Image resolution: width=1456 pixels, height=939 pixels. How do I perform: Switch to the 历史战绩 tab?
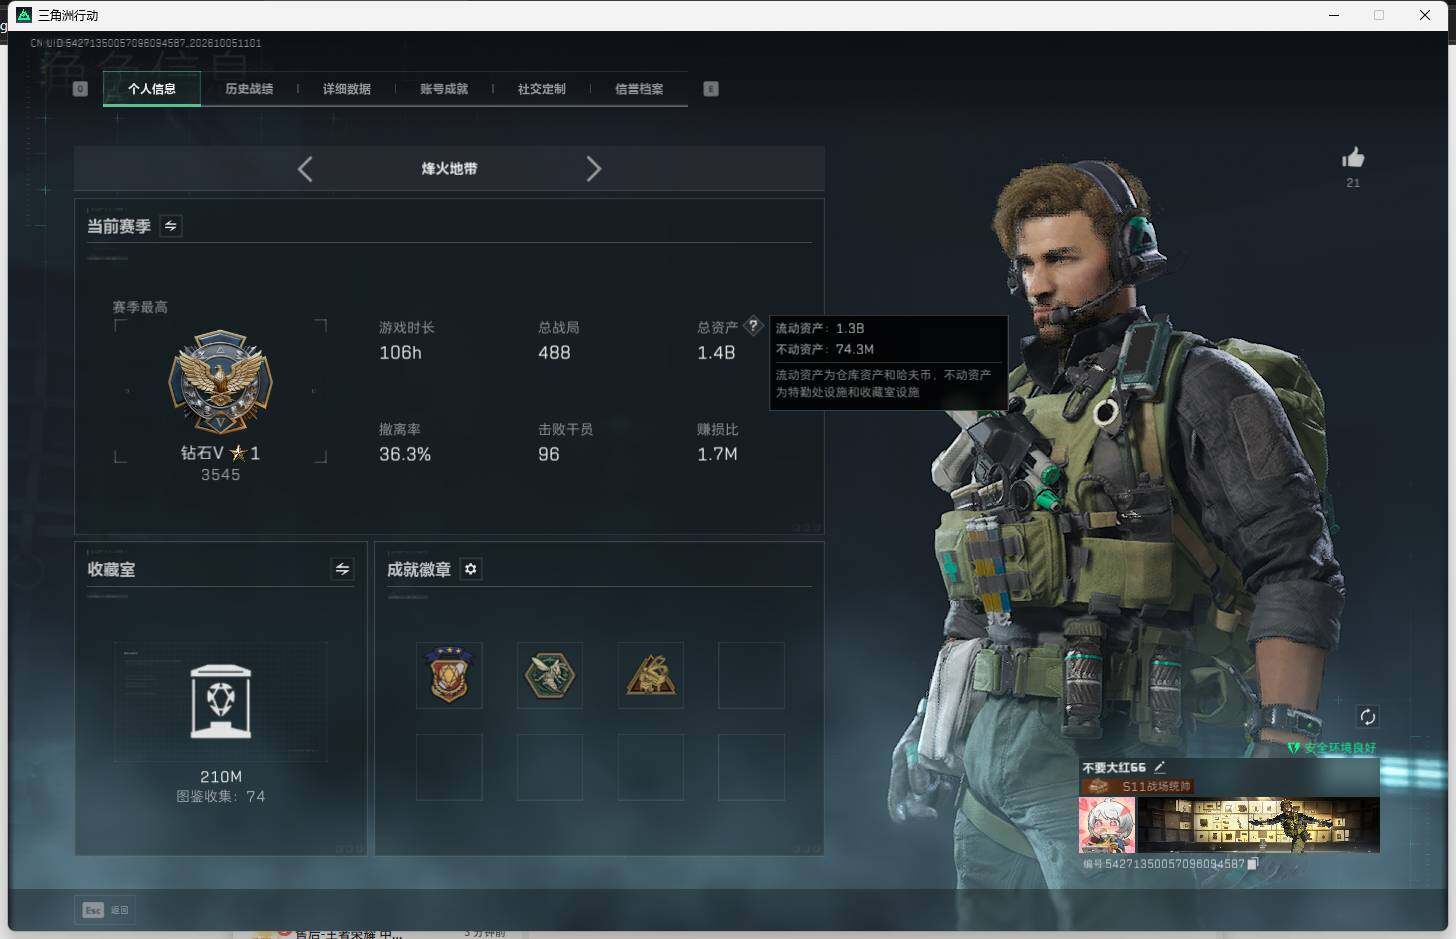tap(249, 89)
